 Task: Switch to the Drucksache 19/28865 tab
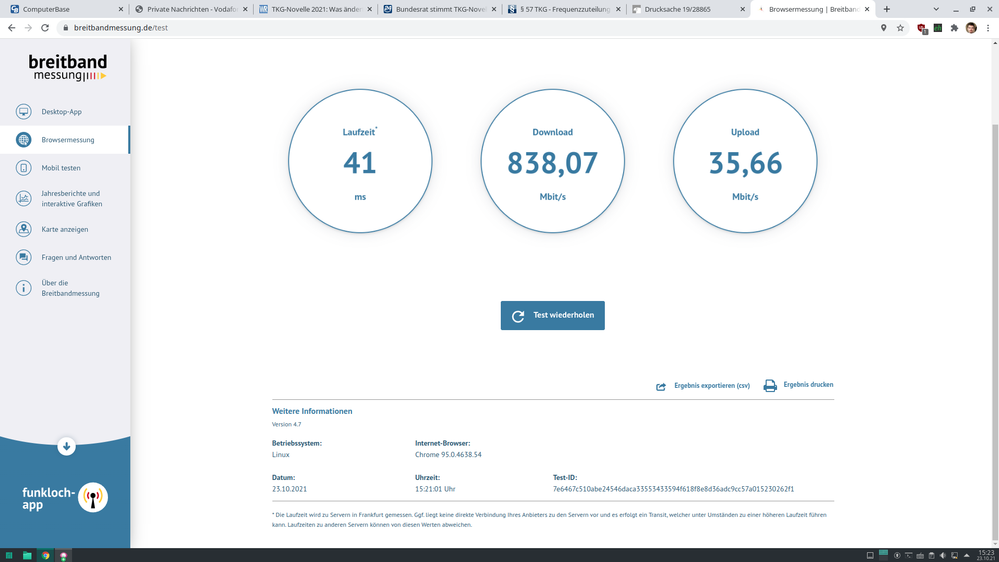(x=688, y=10)
